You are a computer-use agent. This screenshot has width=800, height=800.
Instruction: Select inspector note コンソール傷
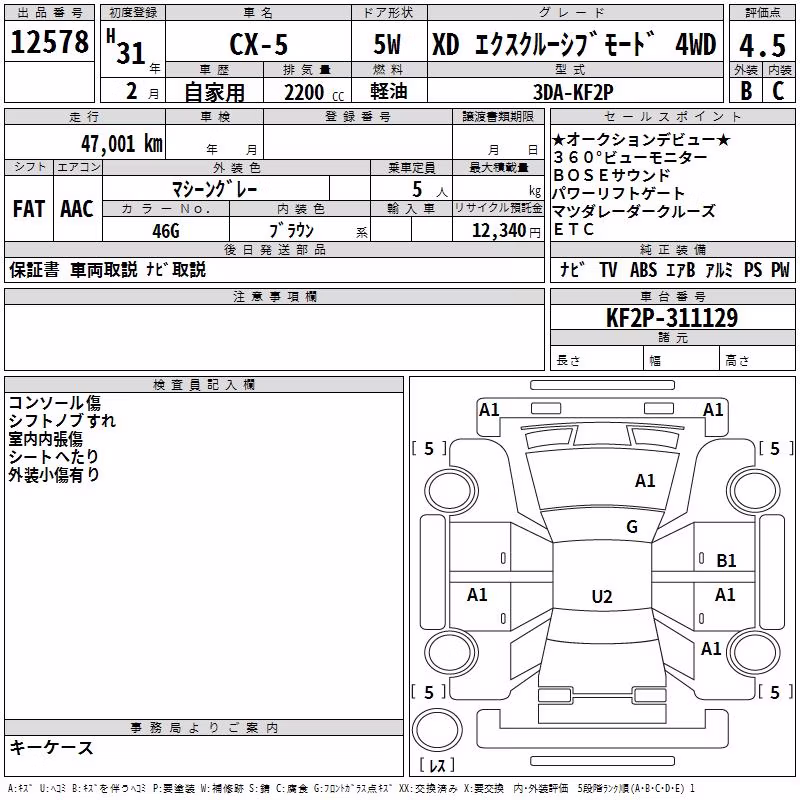(55, 403)
